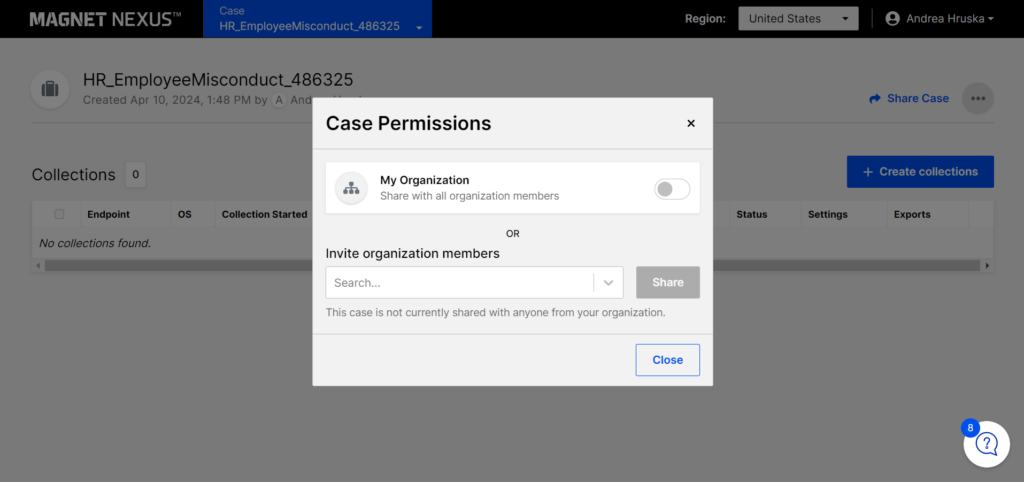This screenshot has width=1024, height=482.
Task: Focus the Invite organization members search field
Action: [460, 283]
